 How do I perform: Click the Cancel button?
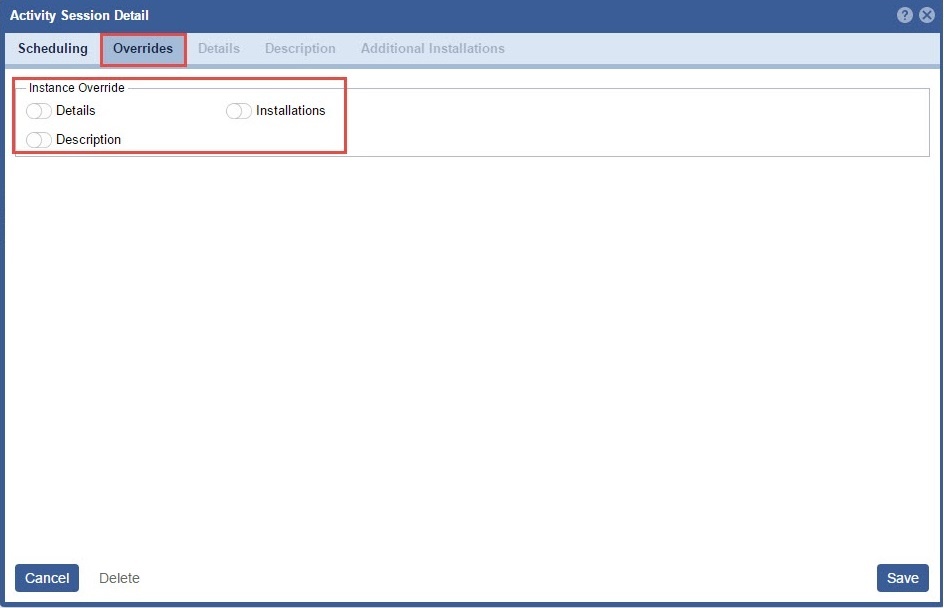pyautogui.click(x=47, y=578)
